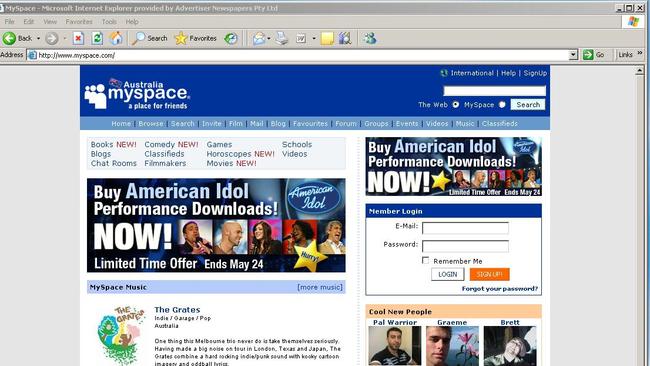Click the SignUp link in header
The height and width of the screenshot is (366, 650).
click(x=535, y=73)
